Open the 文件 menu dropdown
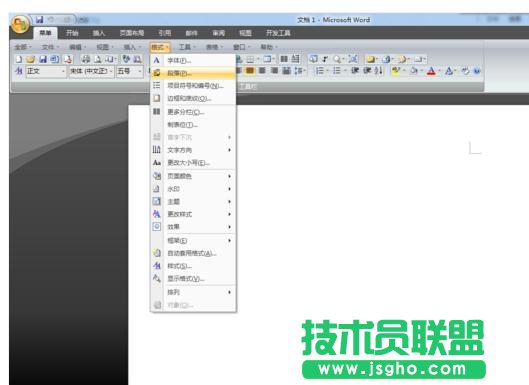 (x=50, y=47)
